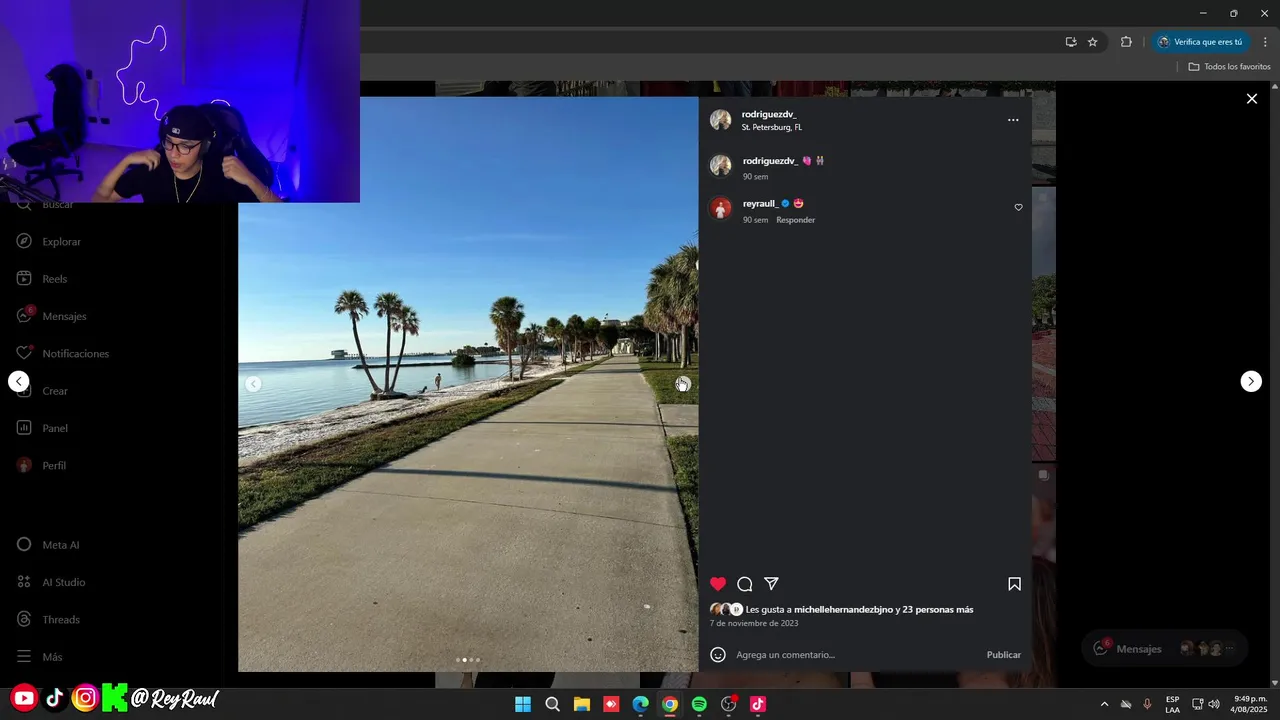Screen dimensions: 1280x720
Task: Show the previous photo in the carousel
Action: (x=253, y=384)
